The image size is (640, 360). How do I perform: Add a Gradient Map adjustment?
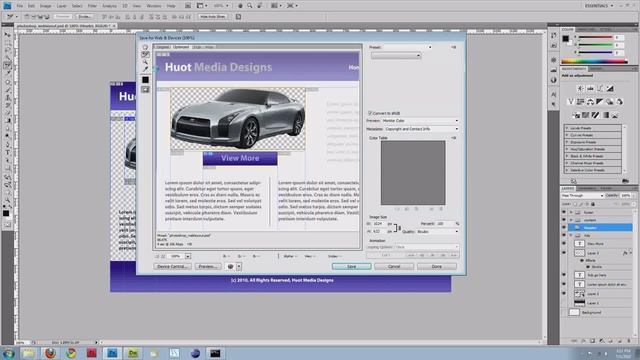(605, 116)
